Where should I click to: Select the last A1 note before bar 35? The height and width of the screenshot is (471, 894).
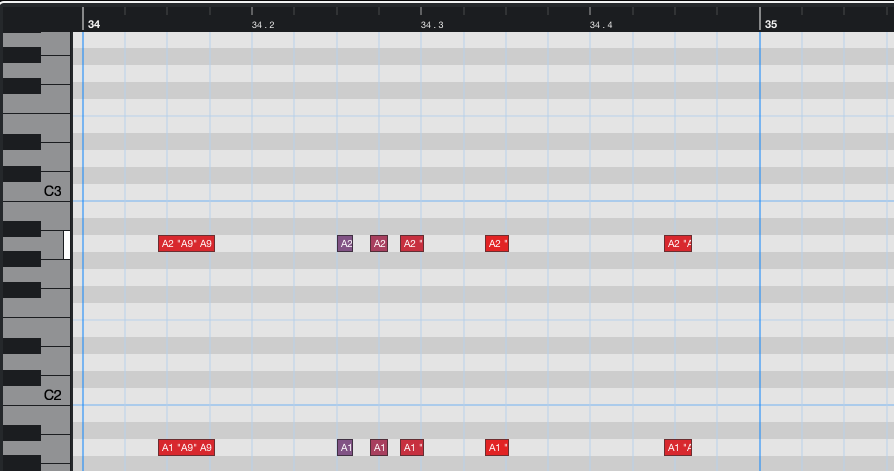[678, 447]
